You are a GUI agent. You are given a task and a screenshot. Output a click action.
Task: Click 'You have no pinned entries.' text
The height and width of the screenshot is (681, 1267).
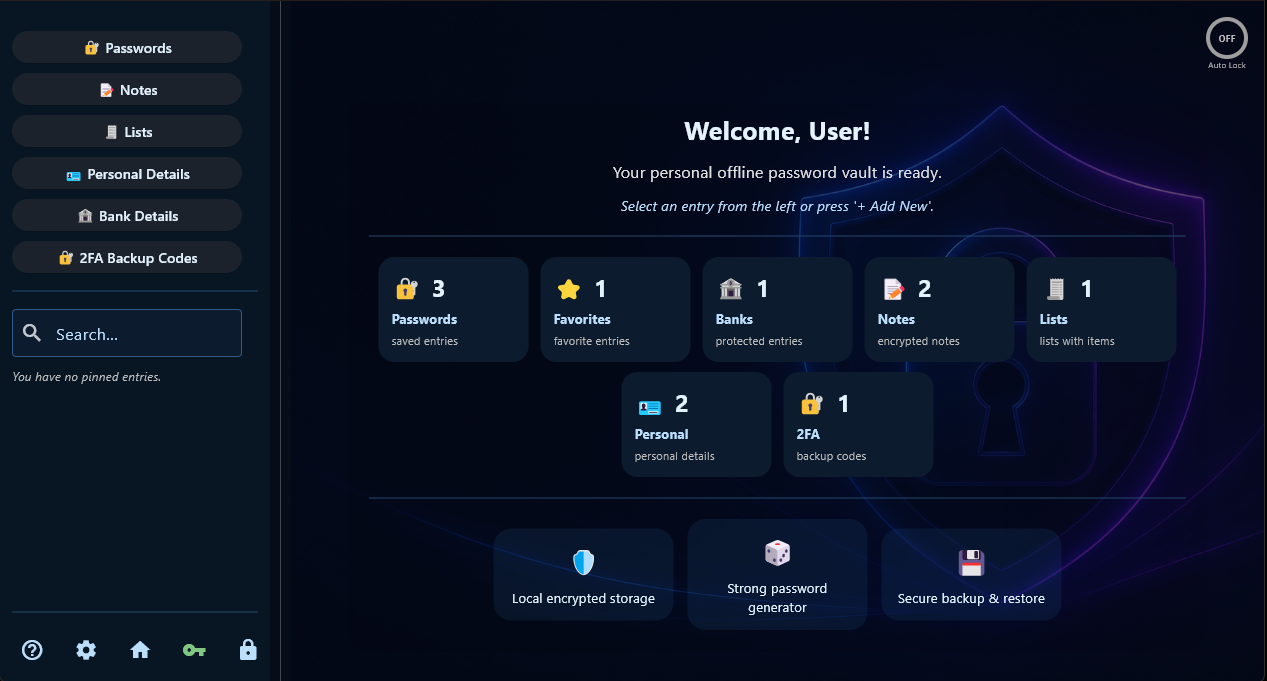tap(86, 377)
